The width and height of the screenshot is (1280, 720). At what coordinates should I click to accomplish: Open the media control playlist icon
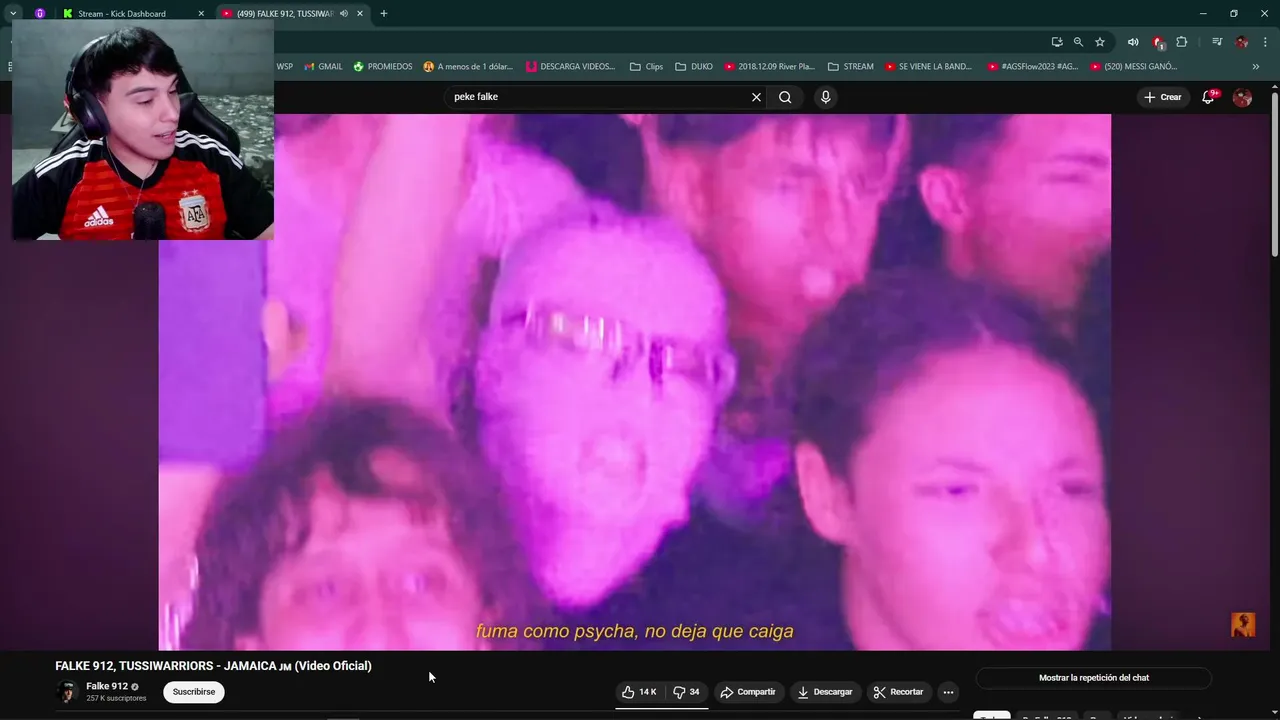click(x=1217, y=42)
